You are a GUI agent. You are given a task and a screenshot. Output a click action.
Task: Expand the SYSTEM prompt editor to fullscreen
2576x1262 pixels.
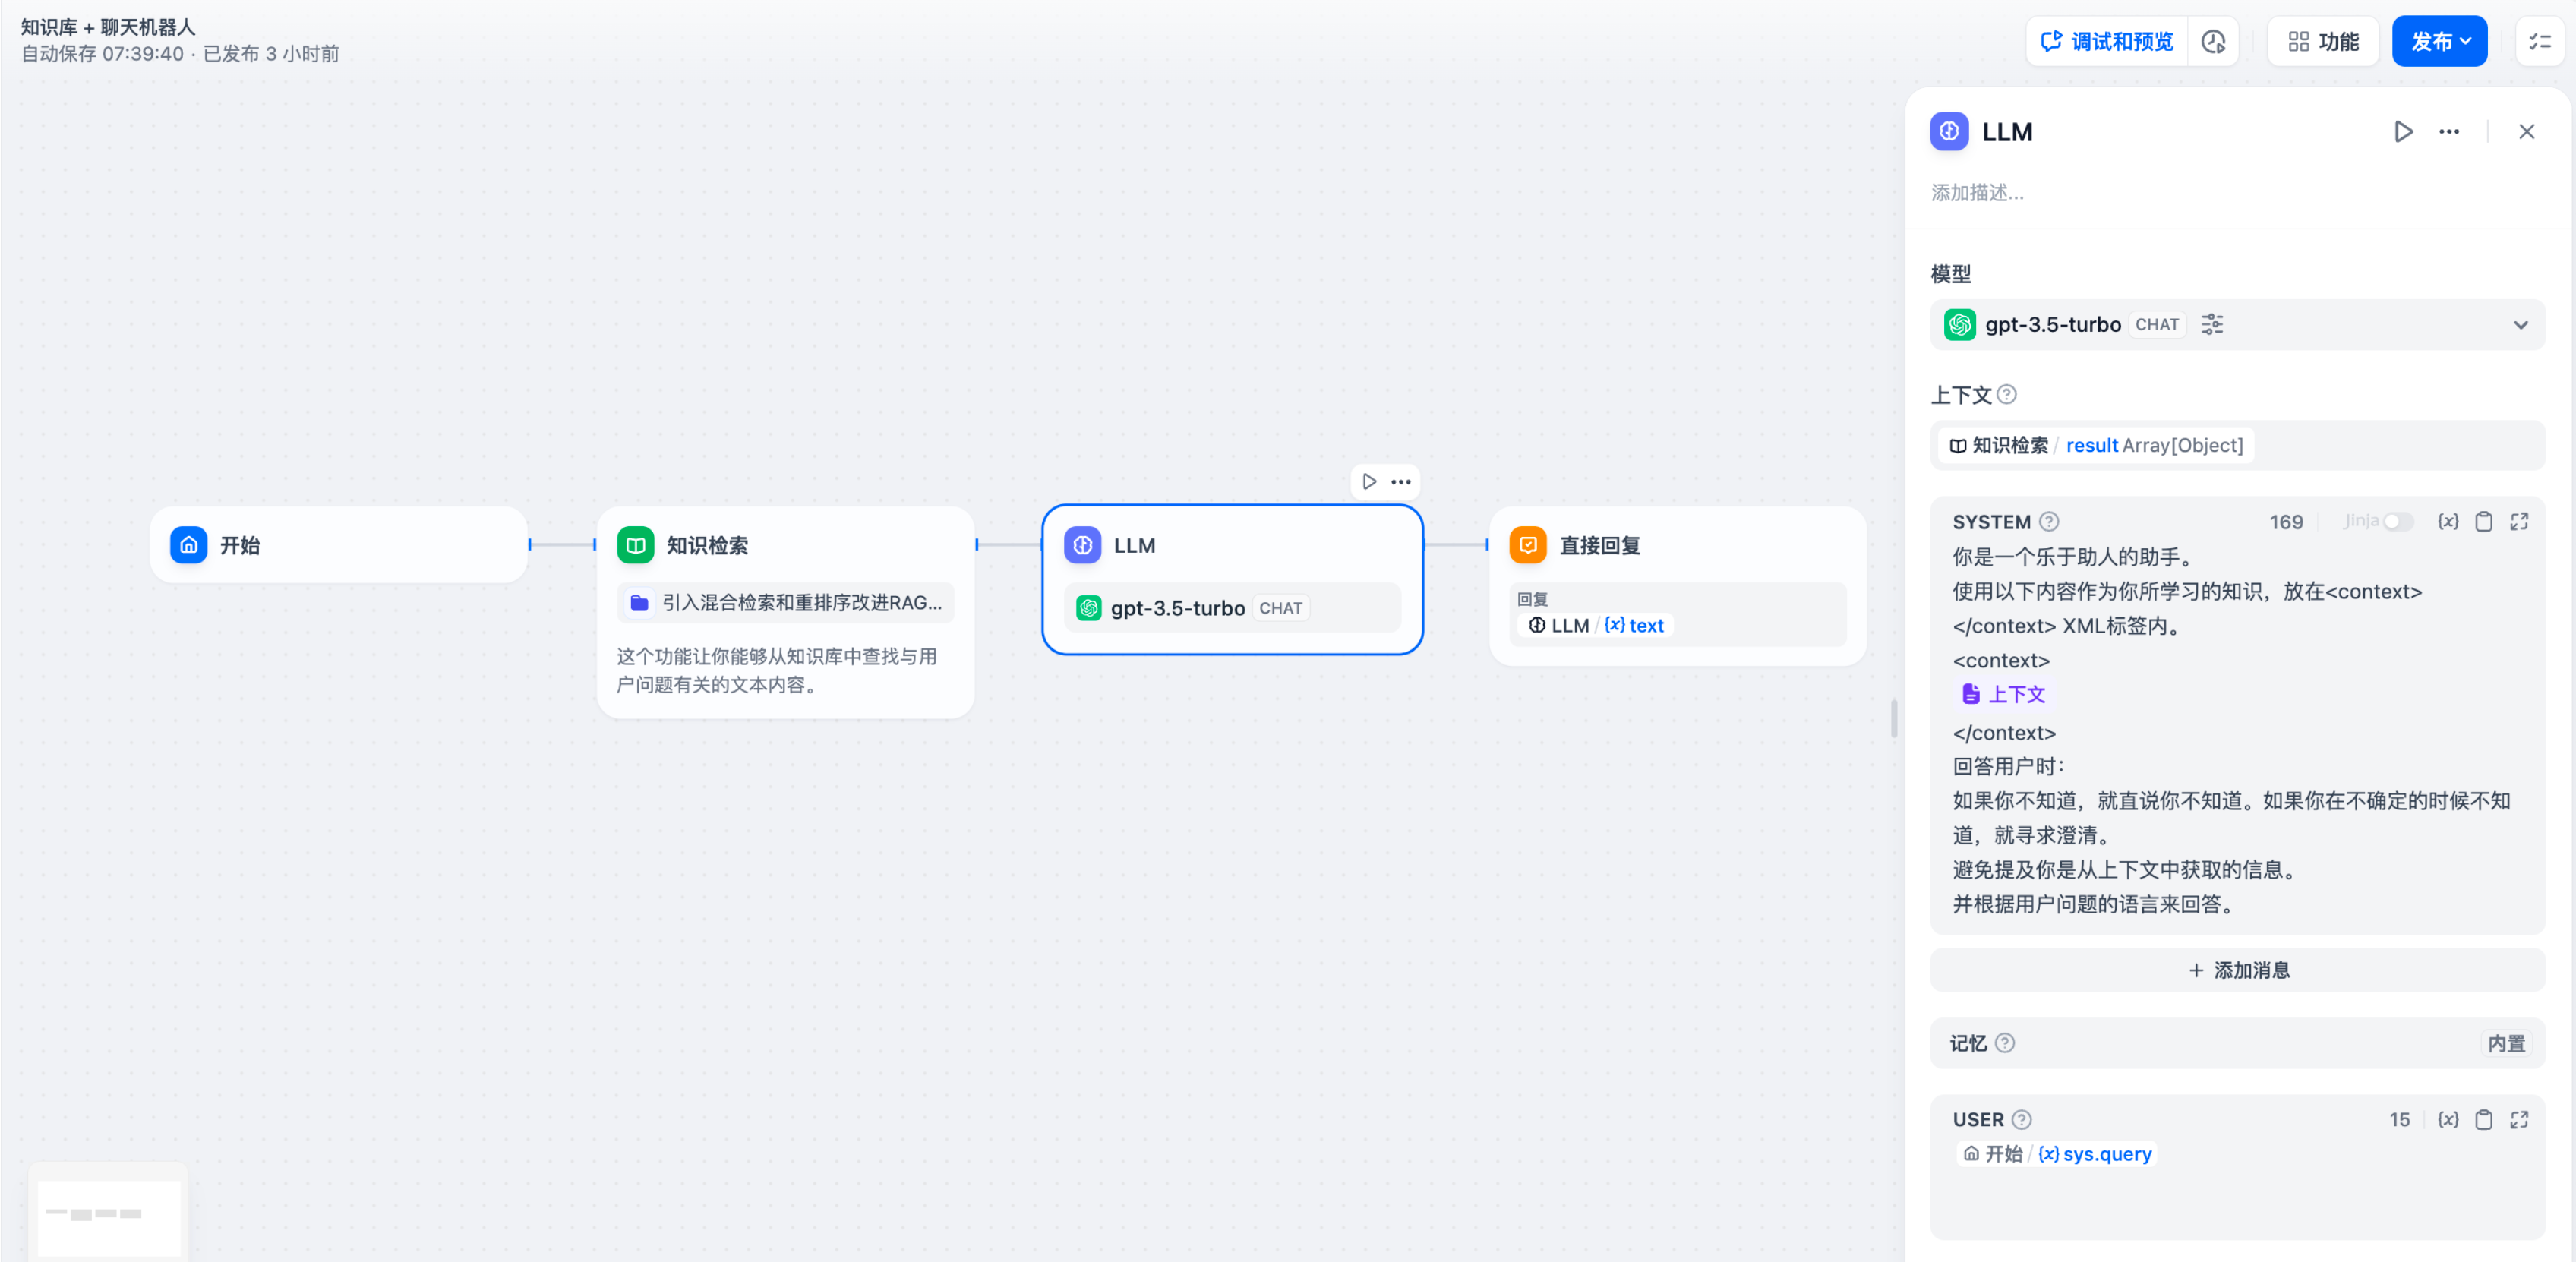point(2520,521)
